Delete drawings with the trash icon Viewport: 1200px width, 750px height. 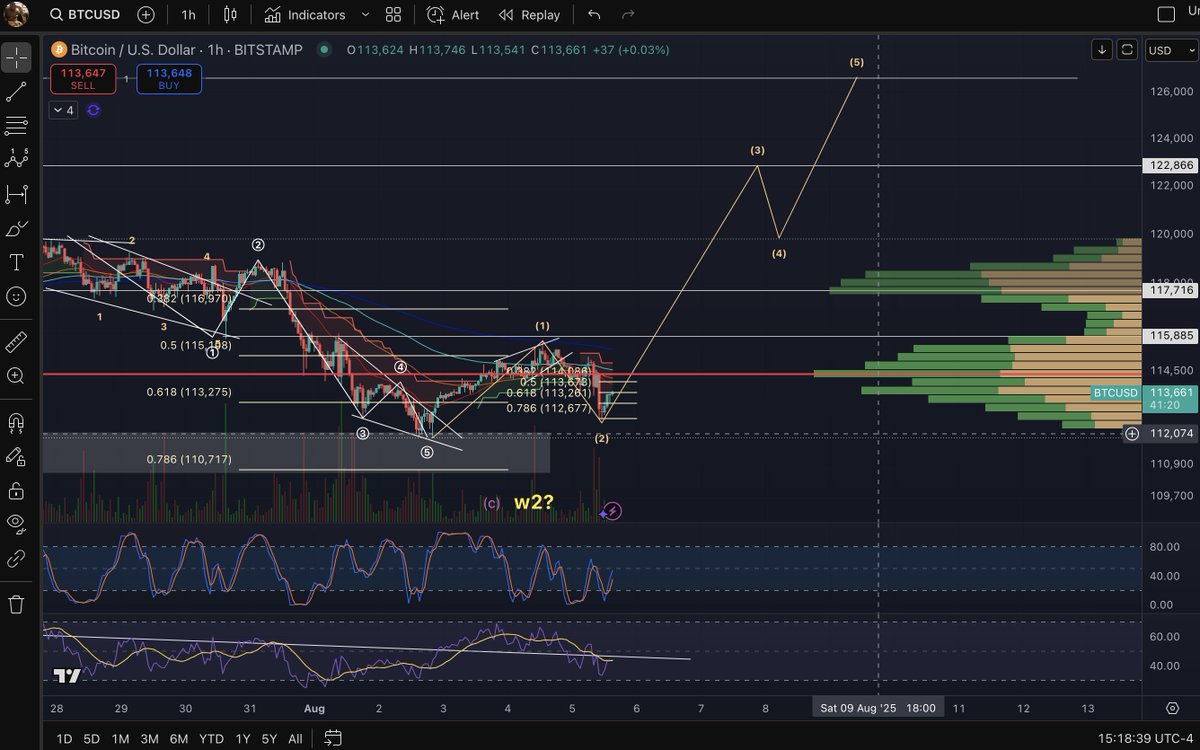pos(16,604)
